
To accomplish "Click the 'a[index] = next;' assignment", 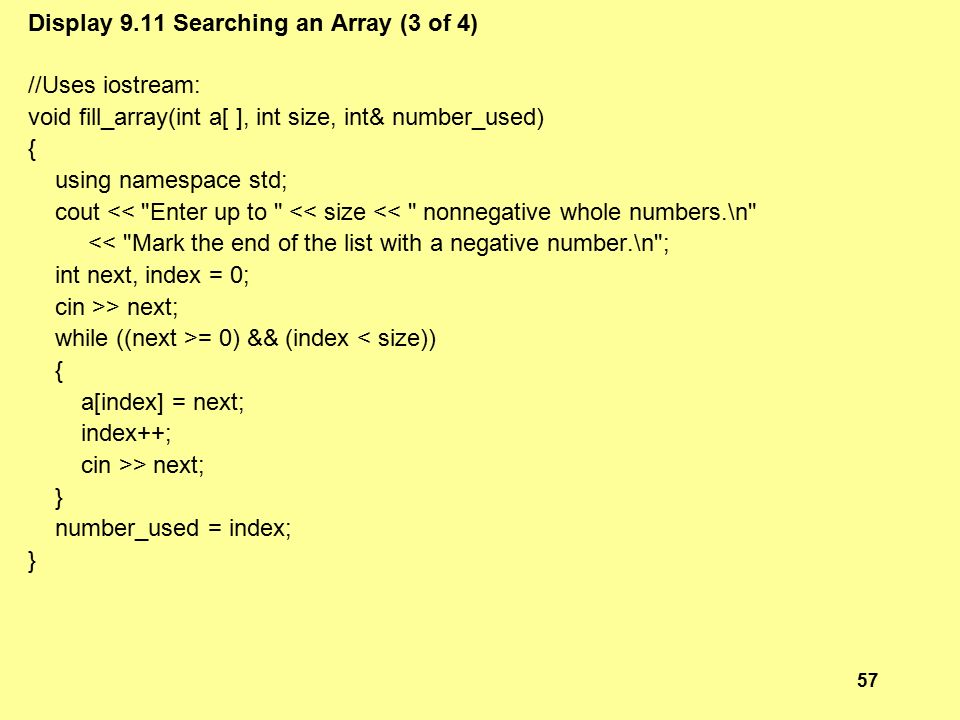I will 162,402.
